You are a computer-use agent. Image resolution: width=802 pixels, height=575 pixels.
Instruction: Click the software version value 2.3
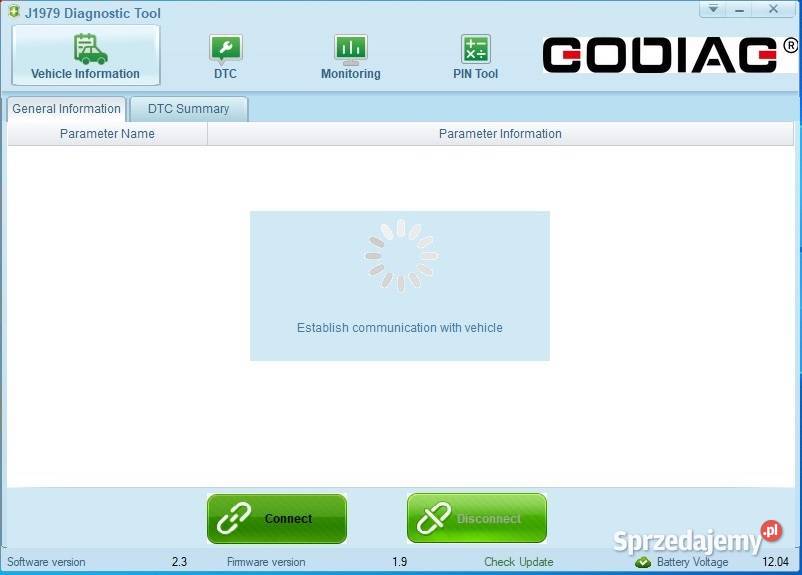pos(179,562)
